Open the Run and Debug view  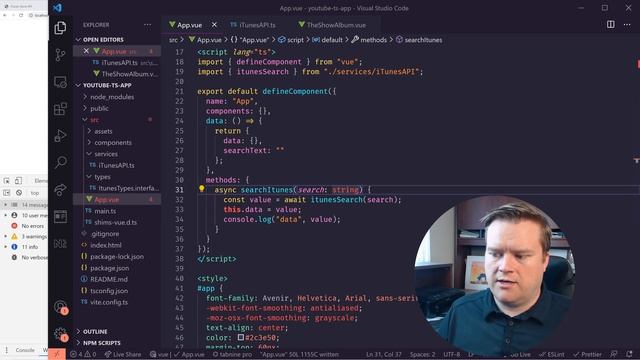point(60,136)
